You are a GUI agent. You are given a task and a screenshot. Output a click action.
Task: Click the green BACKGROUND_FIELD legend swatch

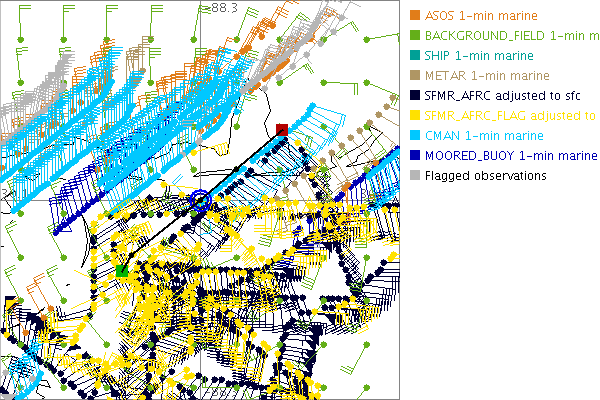click(x=414, y=36)
